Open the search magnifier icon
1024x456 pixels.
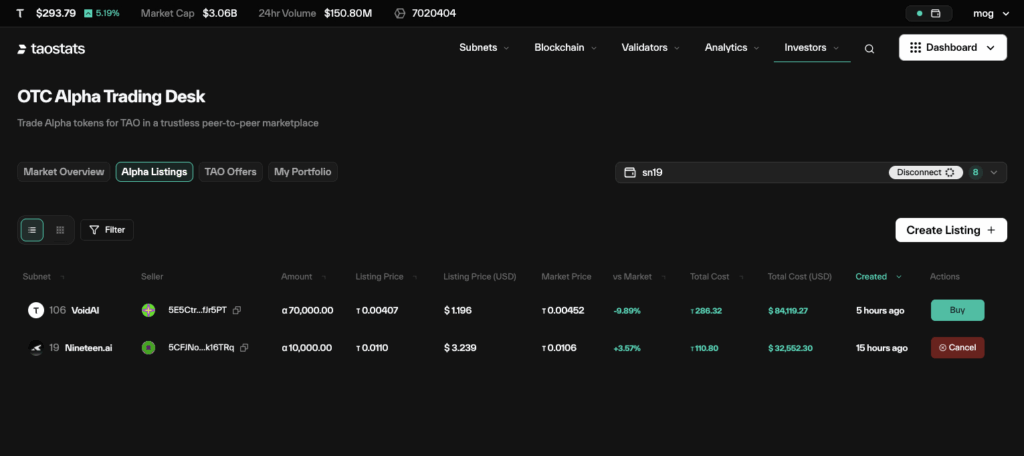869,48
